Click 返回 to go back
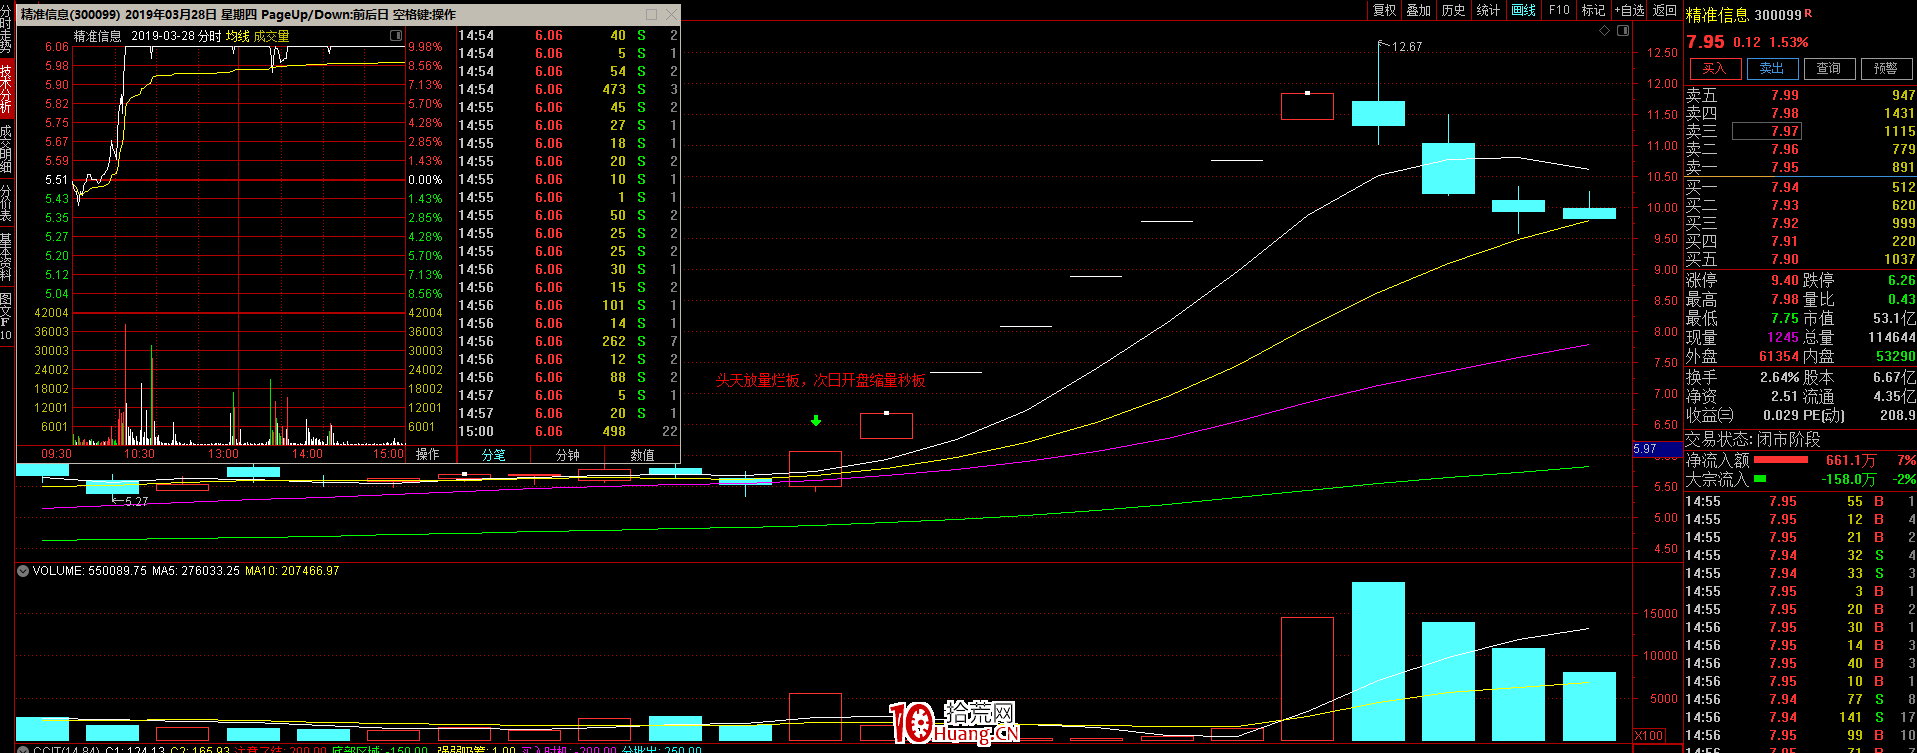This screenshot has height=753, width=1917. [1665, 10]
